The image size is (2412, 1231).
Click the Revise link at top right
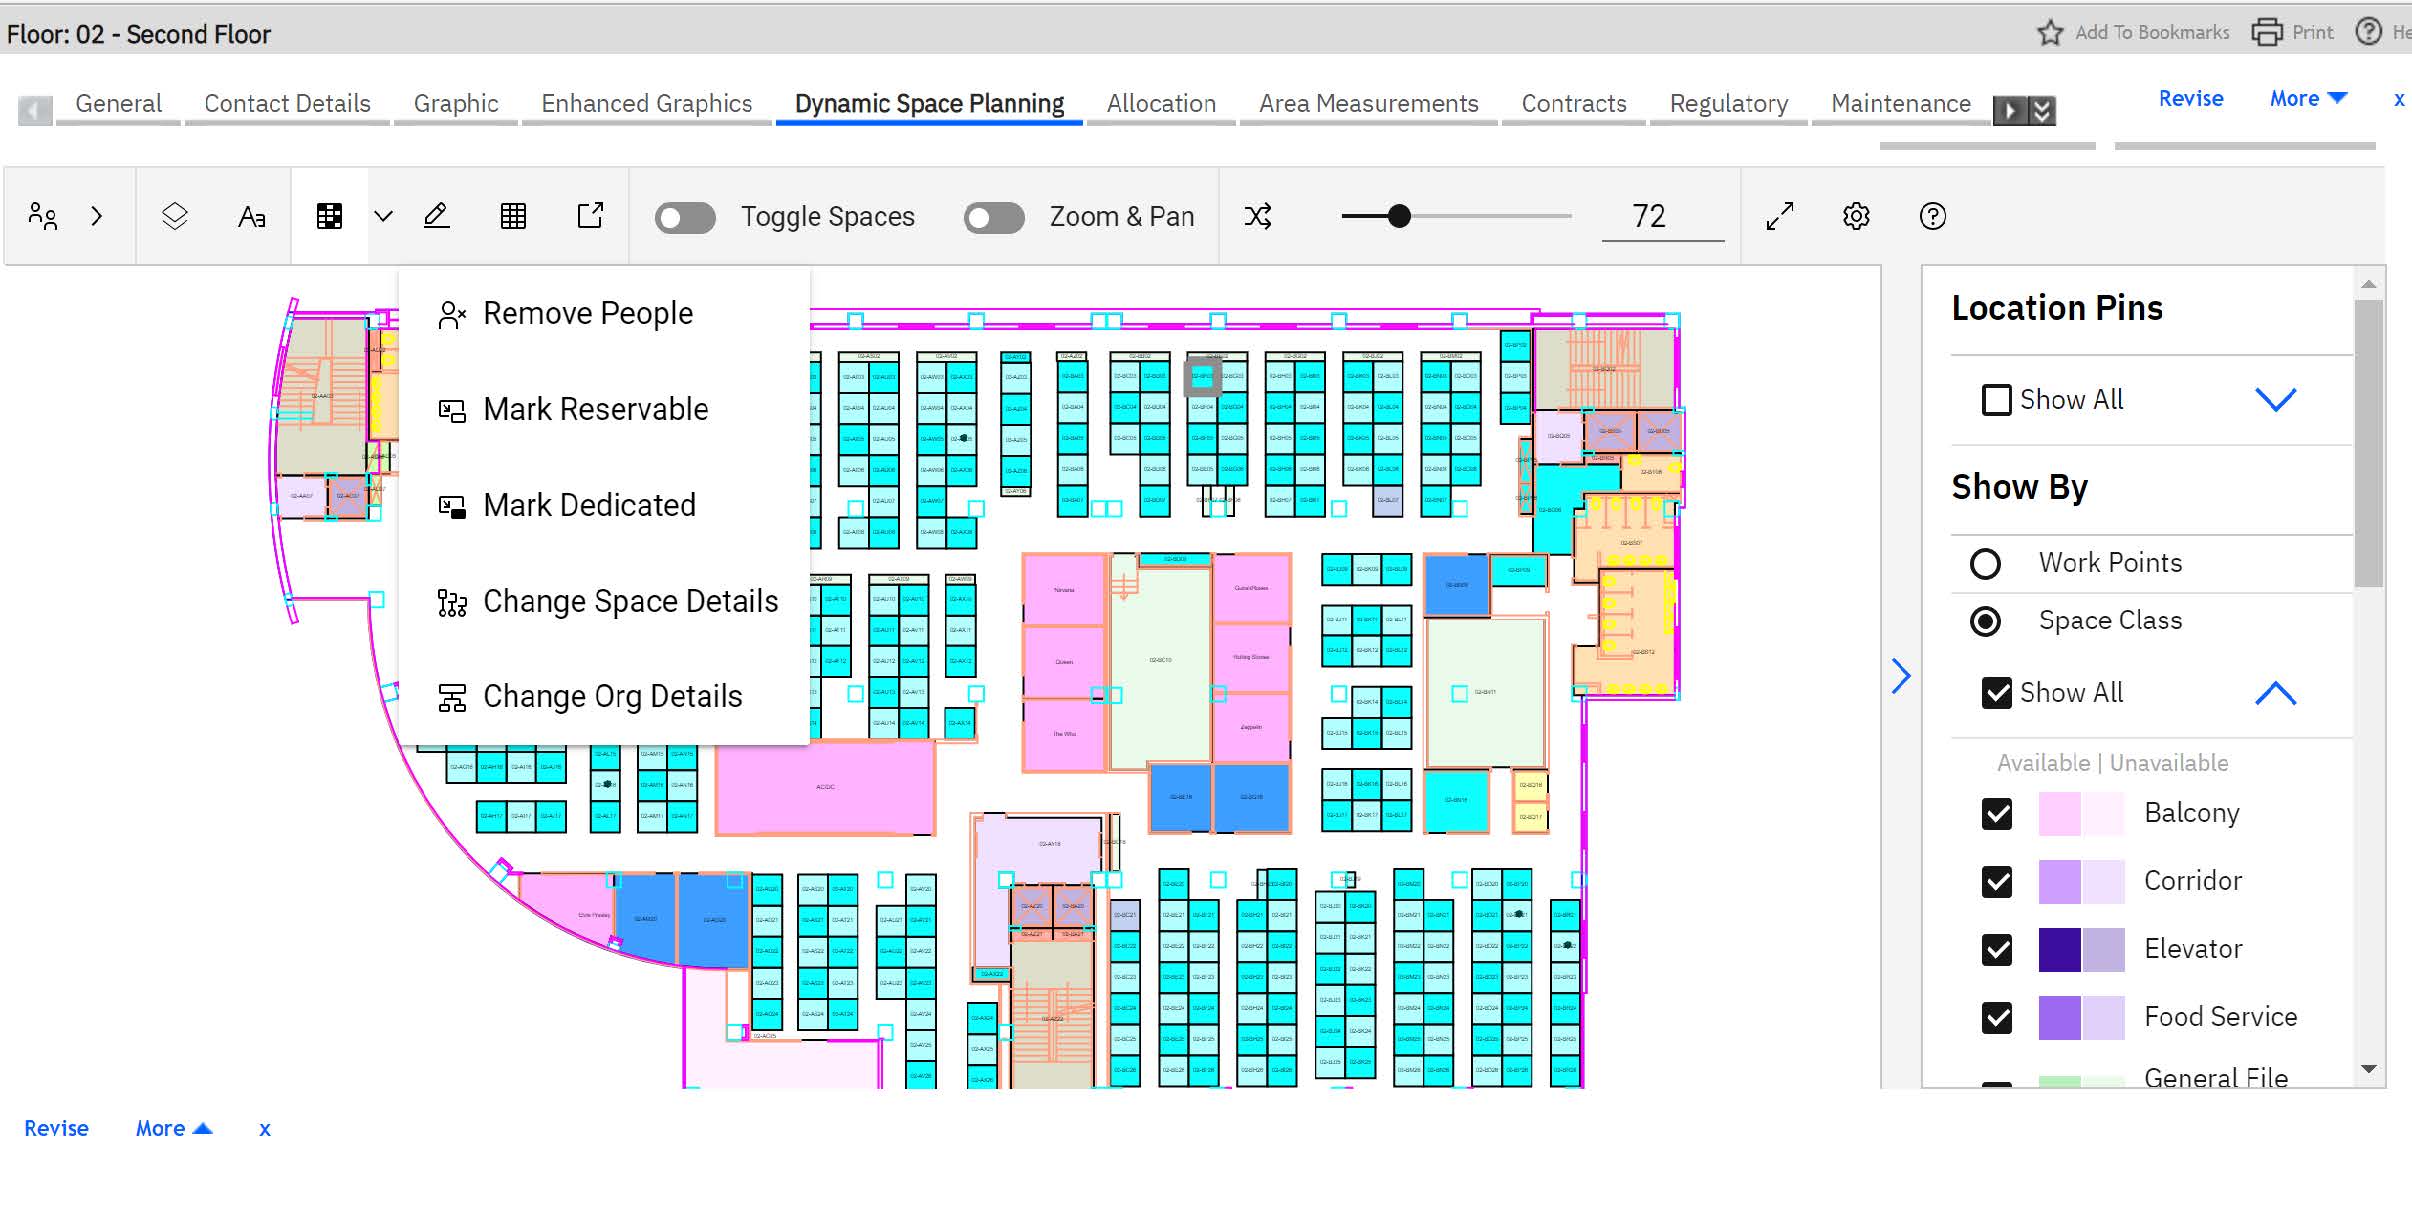[x=2190, y=98]
